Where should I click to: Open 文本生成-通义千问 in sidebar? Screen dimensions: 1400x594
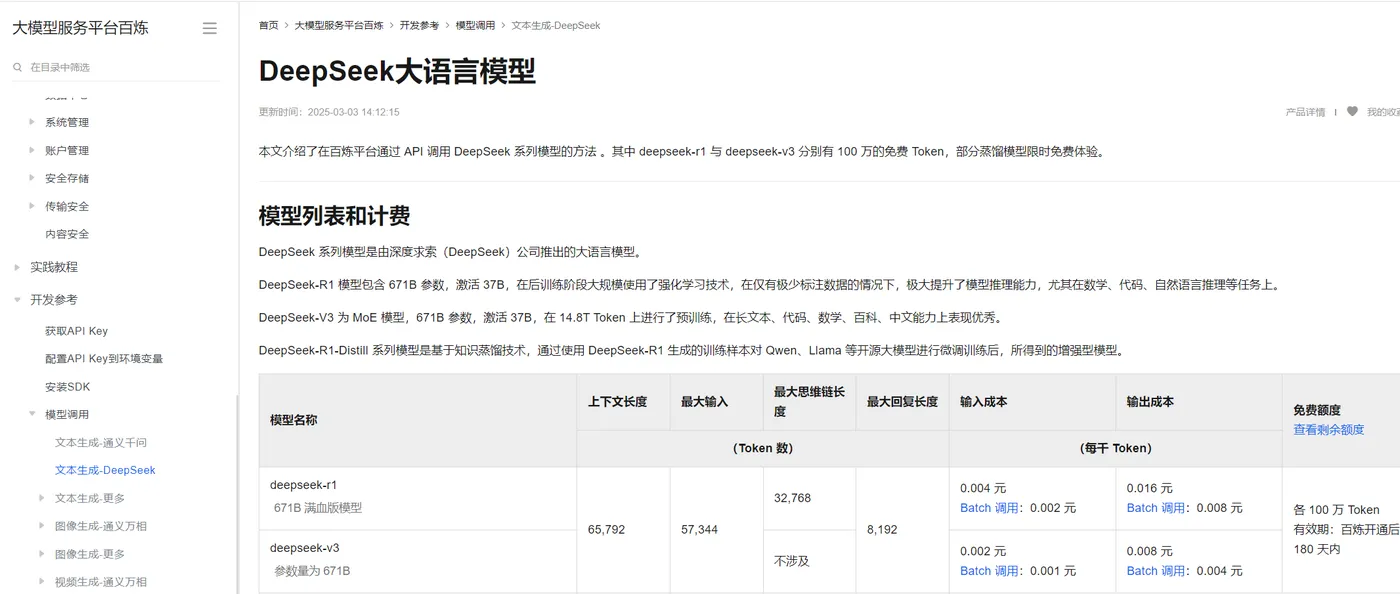click(101, 442)
